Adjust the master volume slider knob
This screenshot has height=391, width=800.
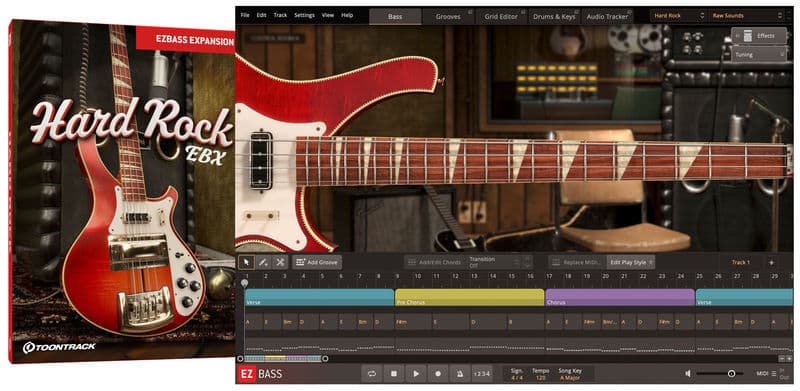[x=731, y=374]
